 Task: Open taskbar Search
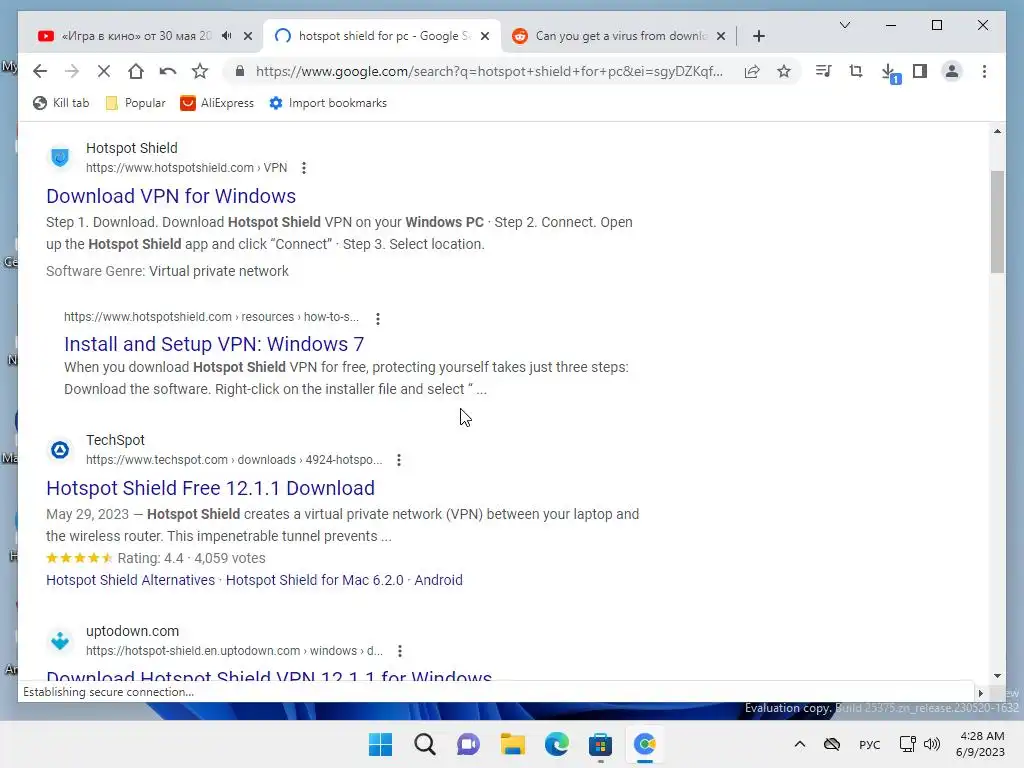(x=424, y=744)
